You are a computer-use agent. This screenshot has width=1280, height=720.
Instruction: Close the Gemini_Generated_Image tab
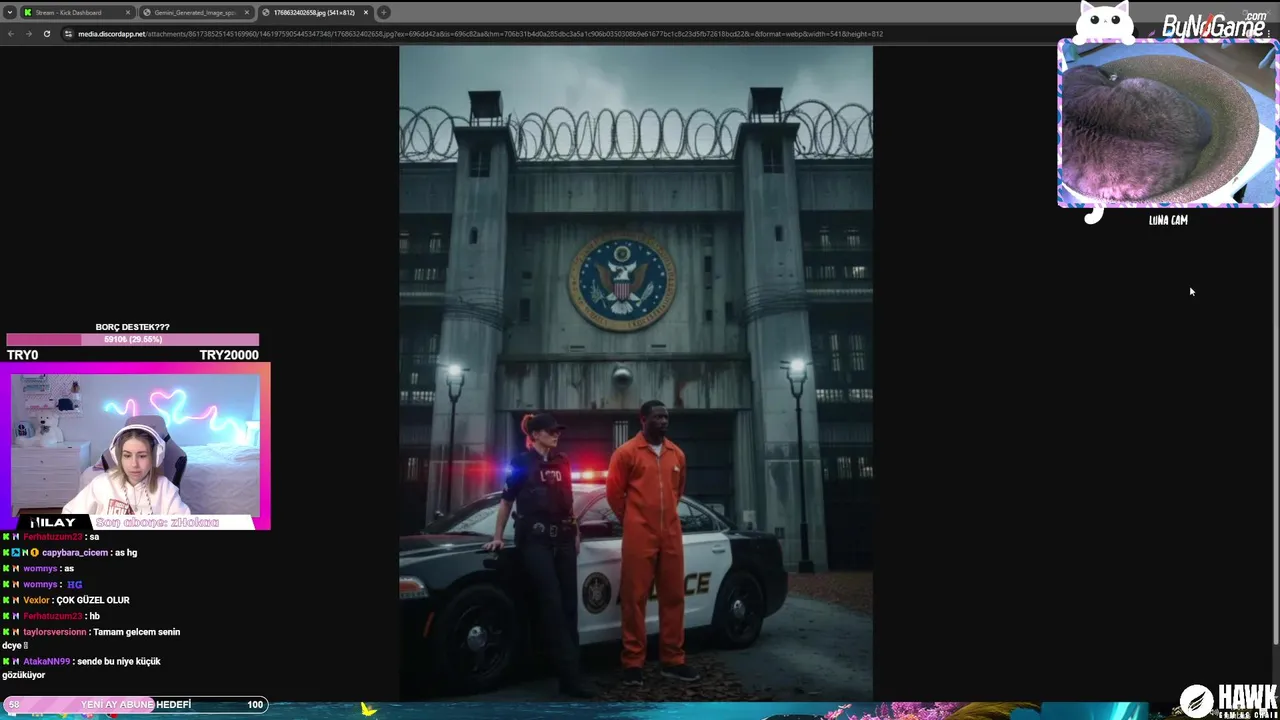(247, 12)
